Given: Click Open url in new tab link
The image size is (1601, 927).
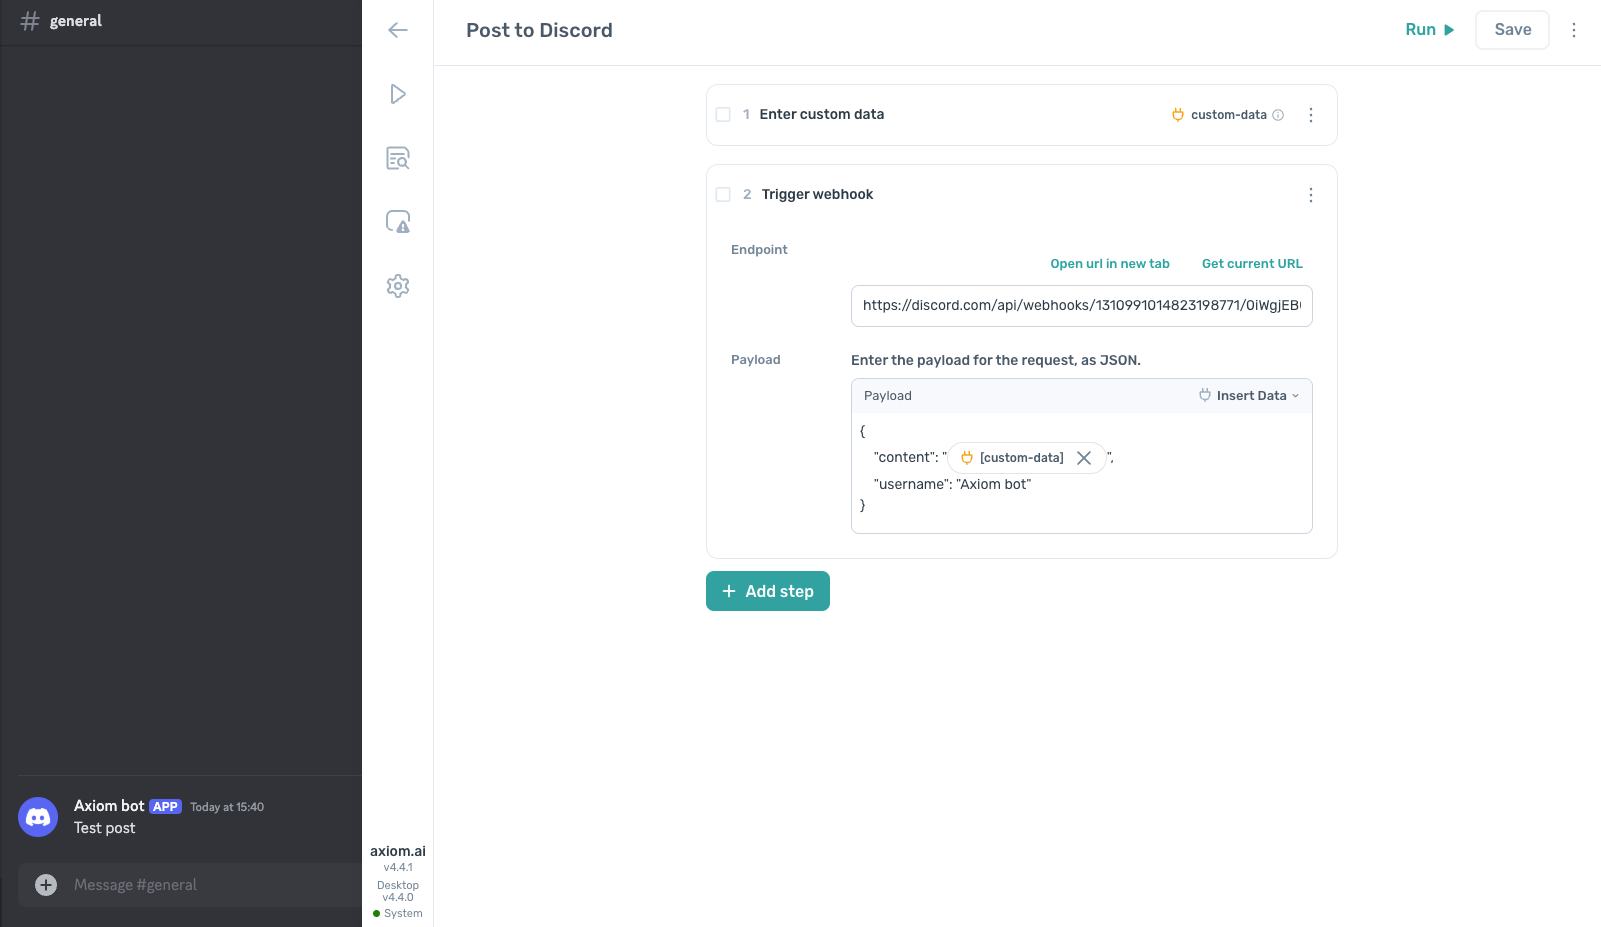Looking at the screenshot, I should [x=1110, y=264].
